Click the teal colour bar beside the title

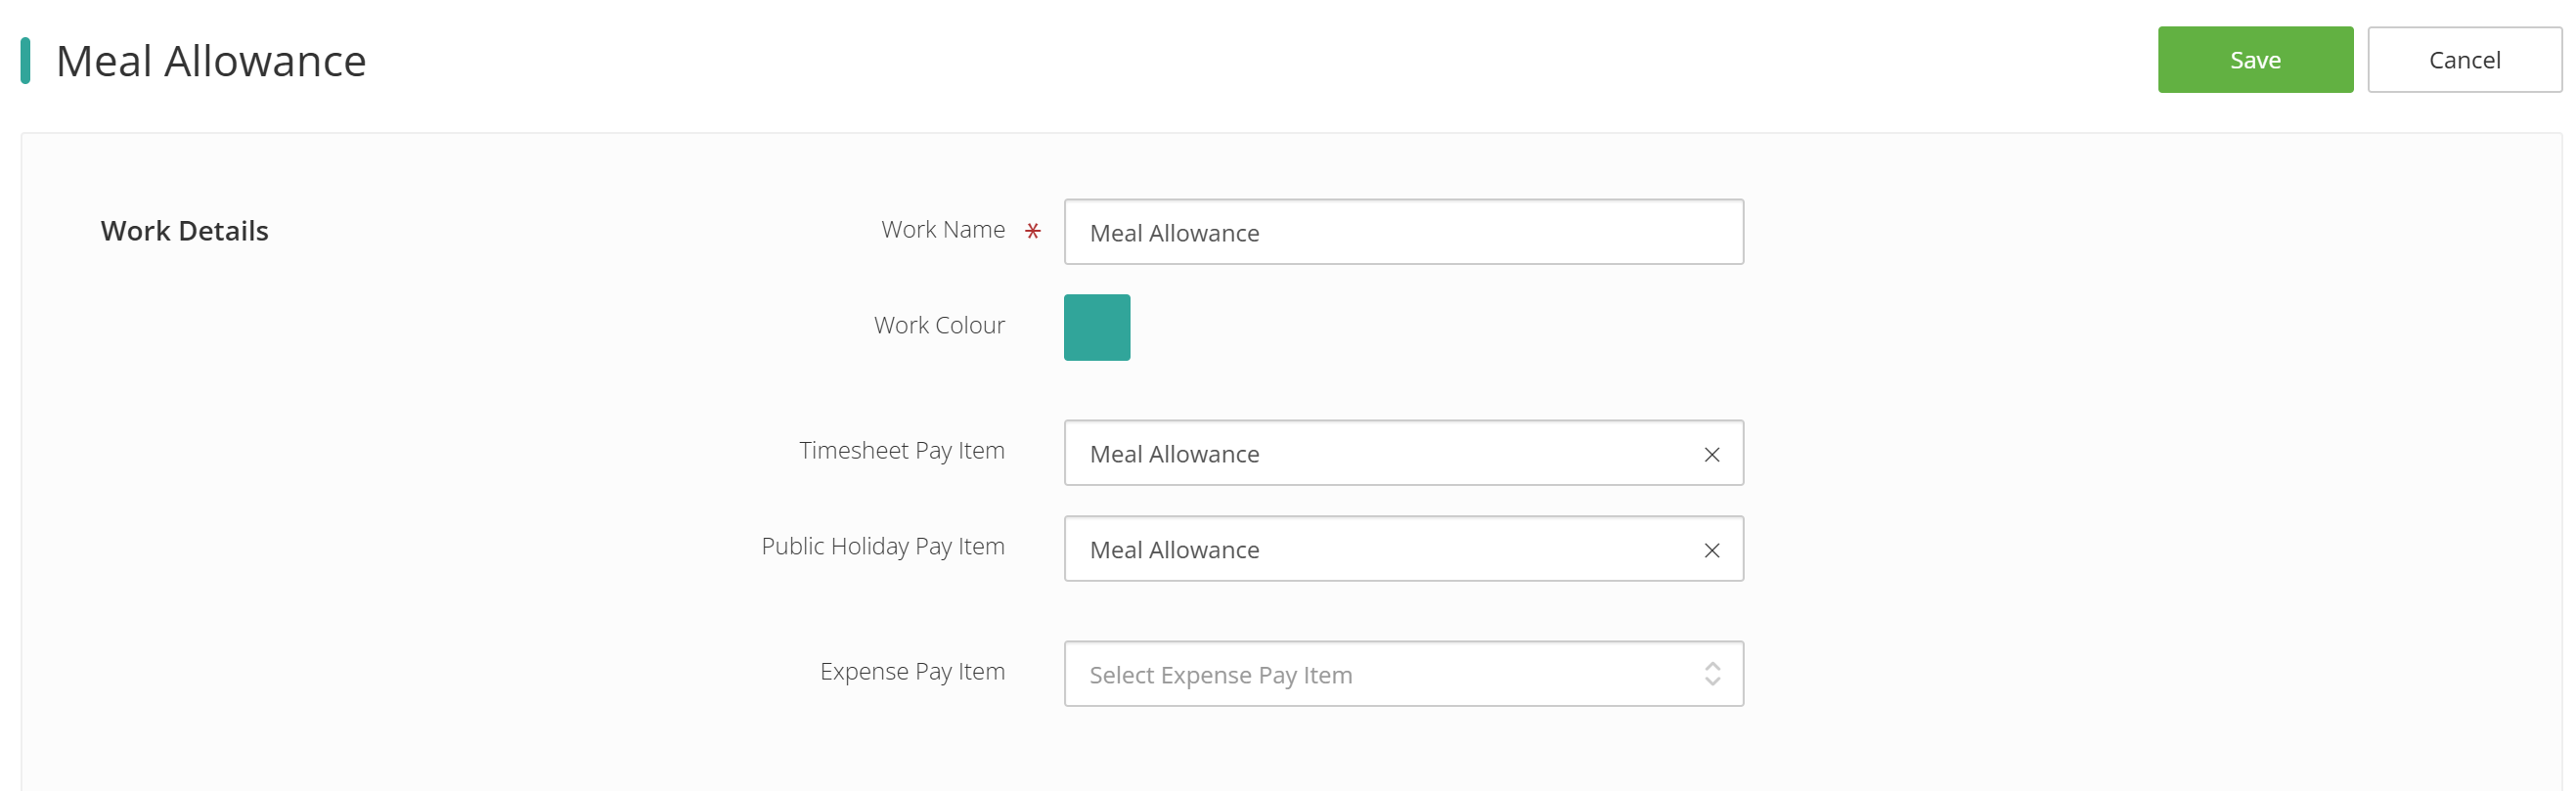tap(25, 60)
